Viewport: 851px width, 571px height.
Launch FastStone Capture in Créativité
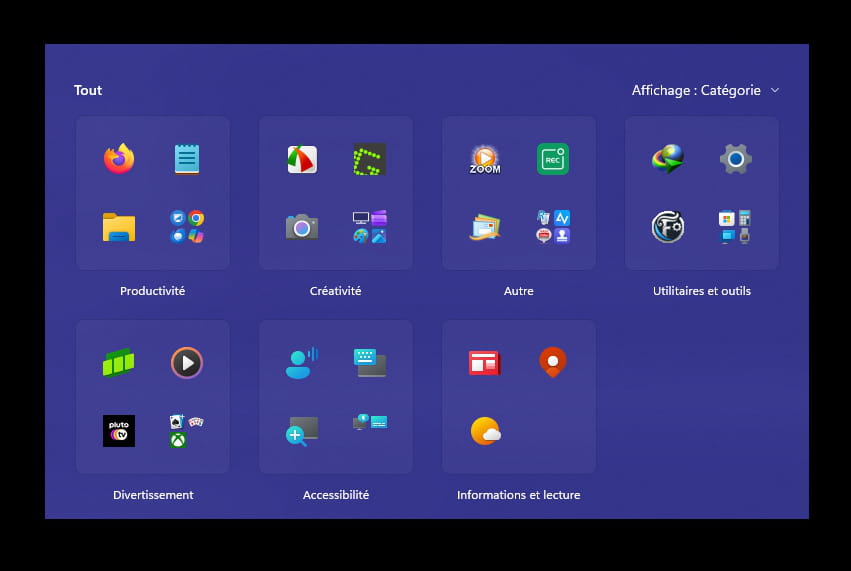click(302, 159)
